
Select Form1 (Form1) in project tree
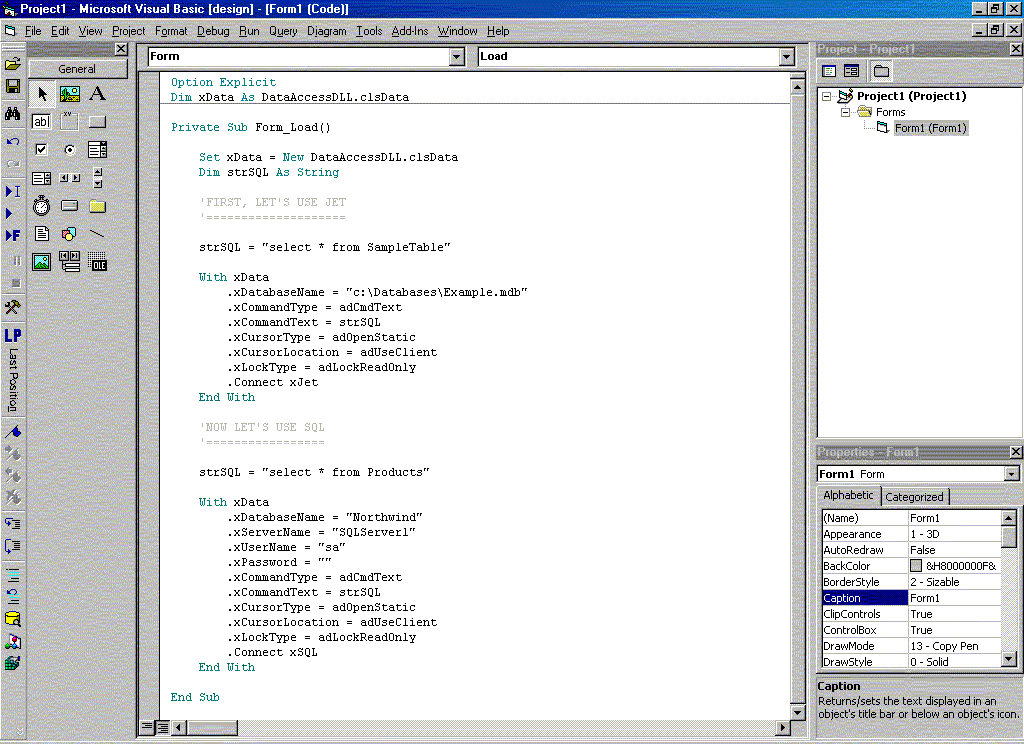(x=930, y=128)
